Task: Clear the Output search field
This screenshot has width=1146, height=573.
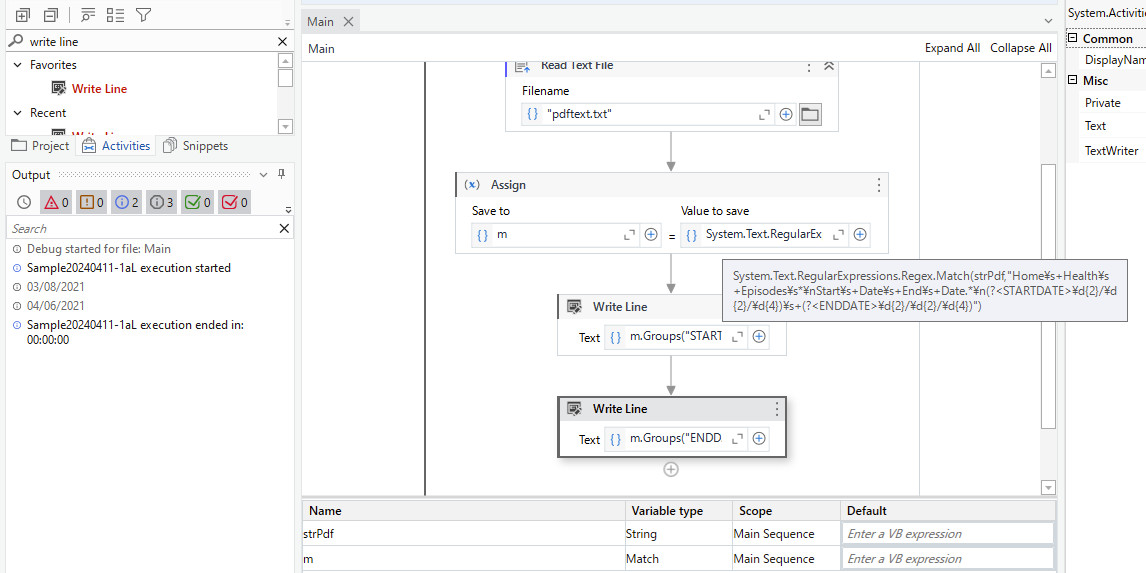Action: 284,229
